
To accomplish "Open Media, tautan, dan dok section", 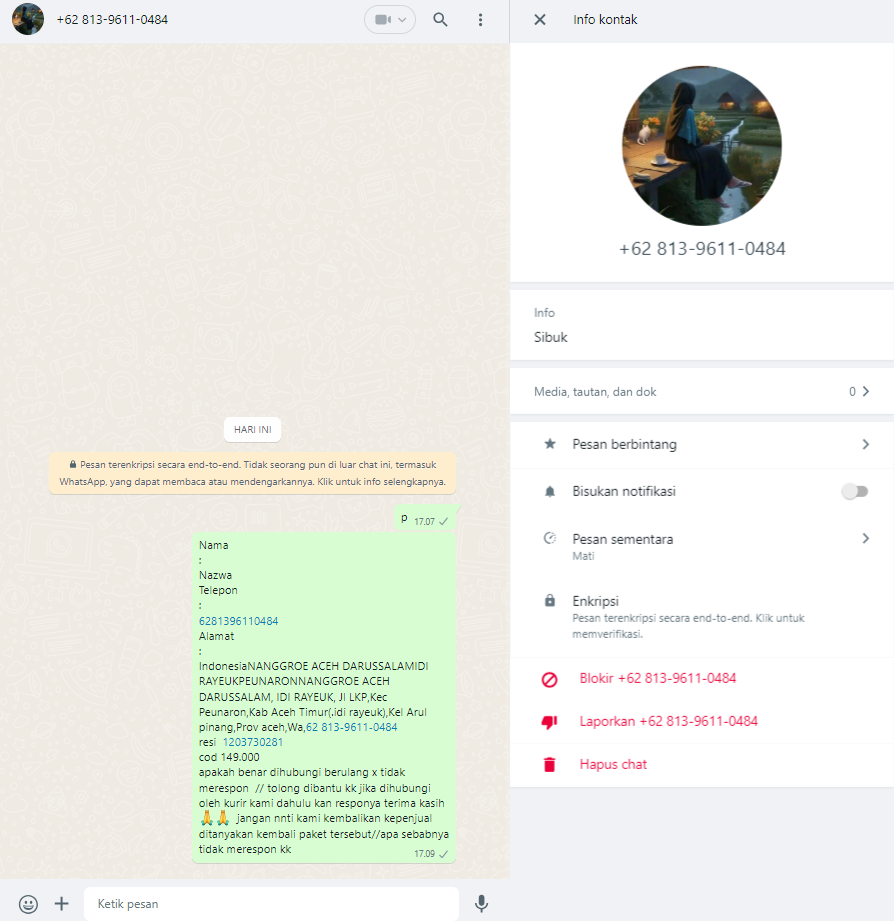I will (702, 392).
